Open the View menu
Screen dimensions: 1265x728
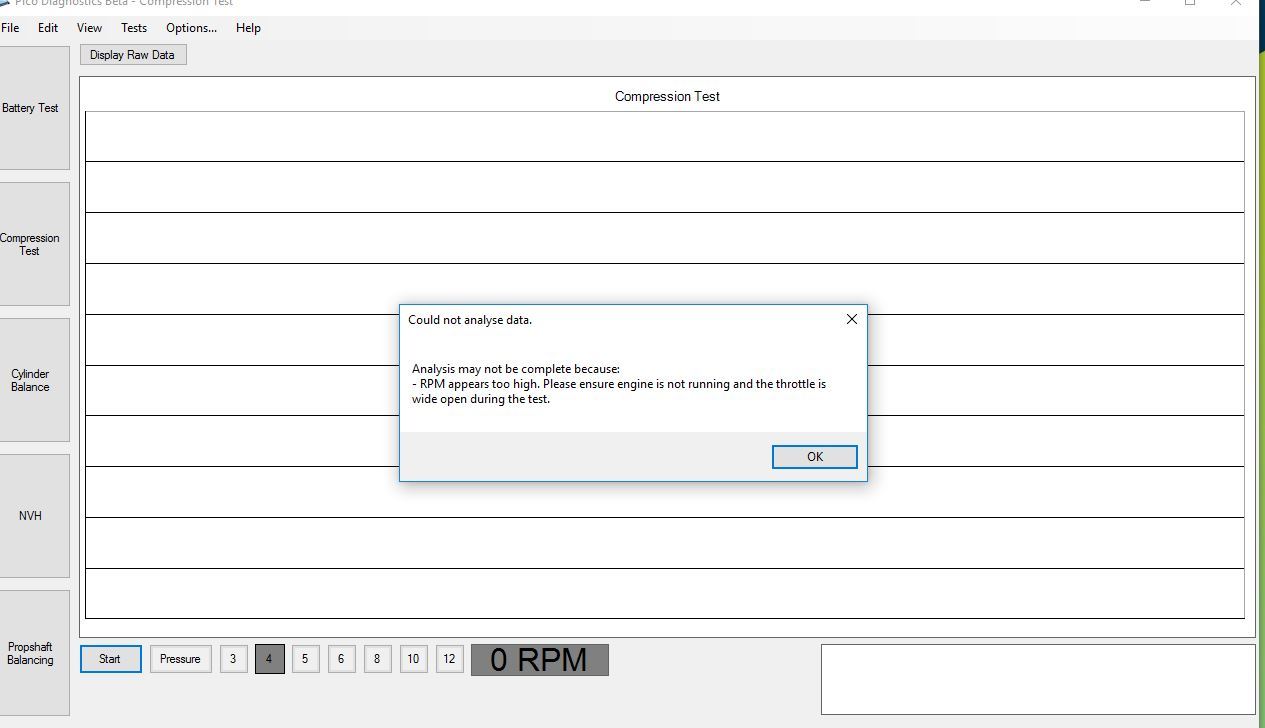coord(89,28)
